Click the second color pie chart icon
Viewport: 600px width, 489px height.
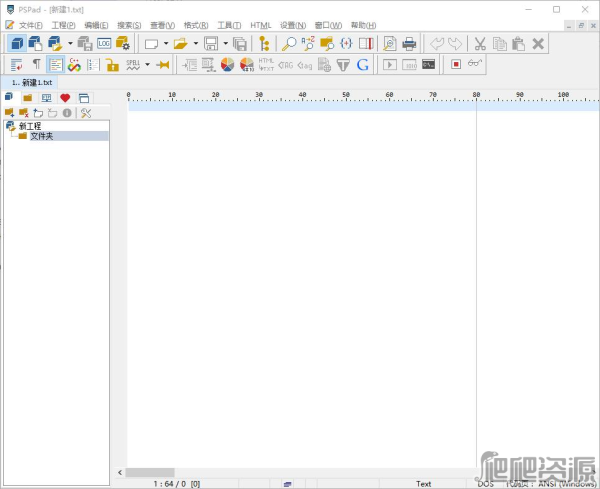pyautogui.click(x=247, y=65)
